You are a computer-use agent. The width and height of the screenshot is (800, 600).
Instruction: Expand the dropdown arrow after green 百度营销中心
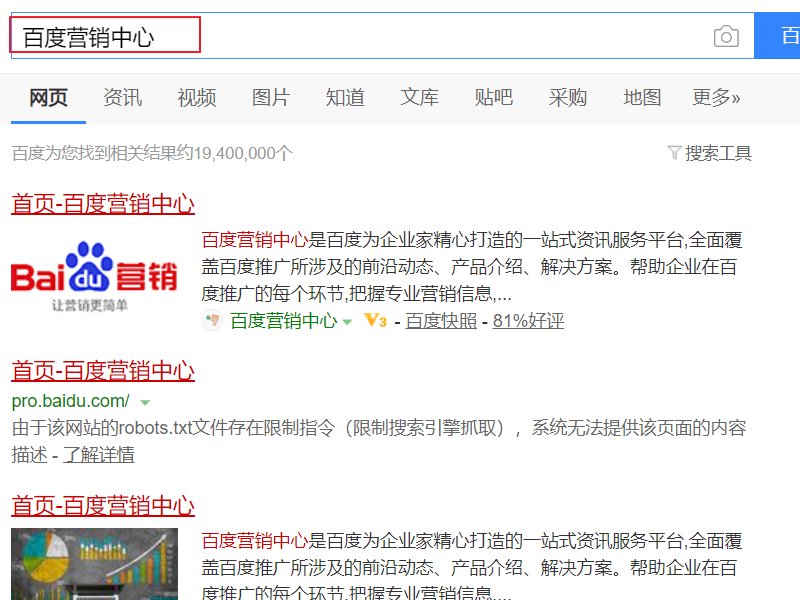[347, 322]
